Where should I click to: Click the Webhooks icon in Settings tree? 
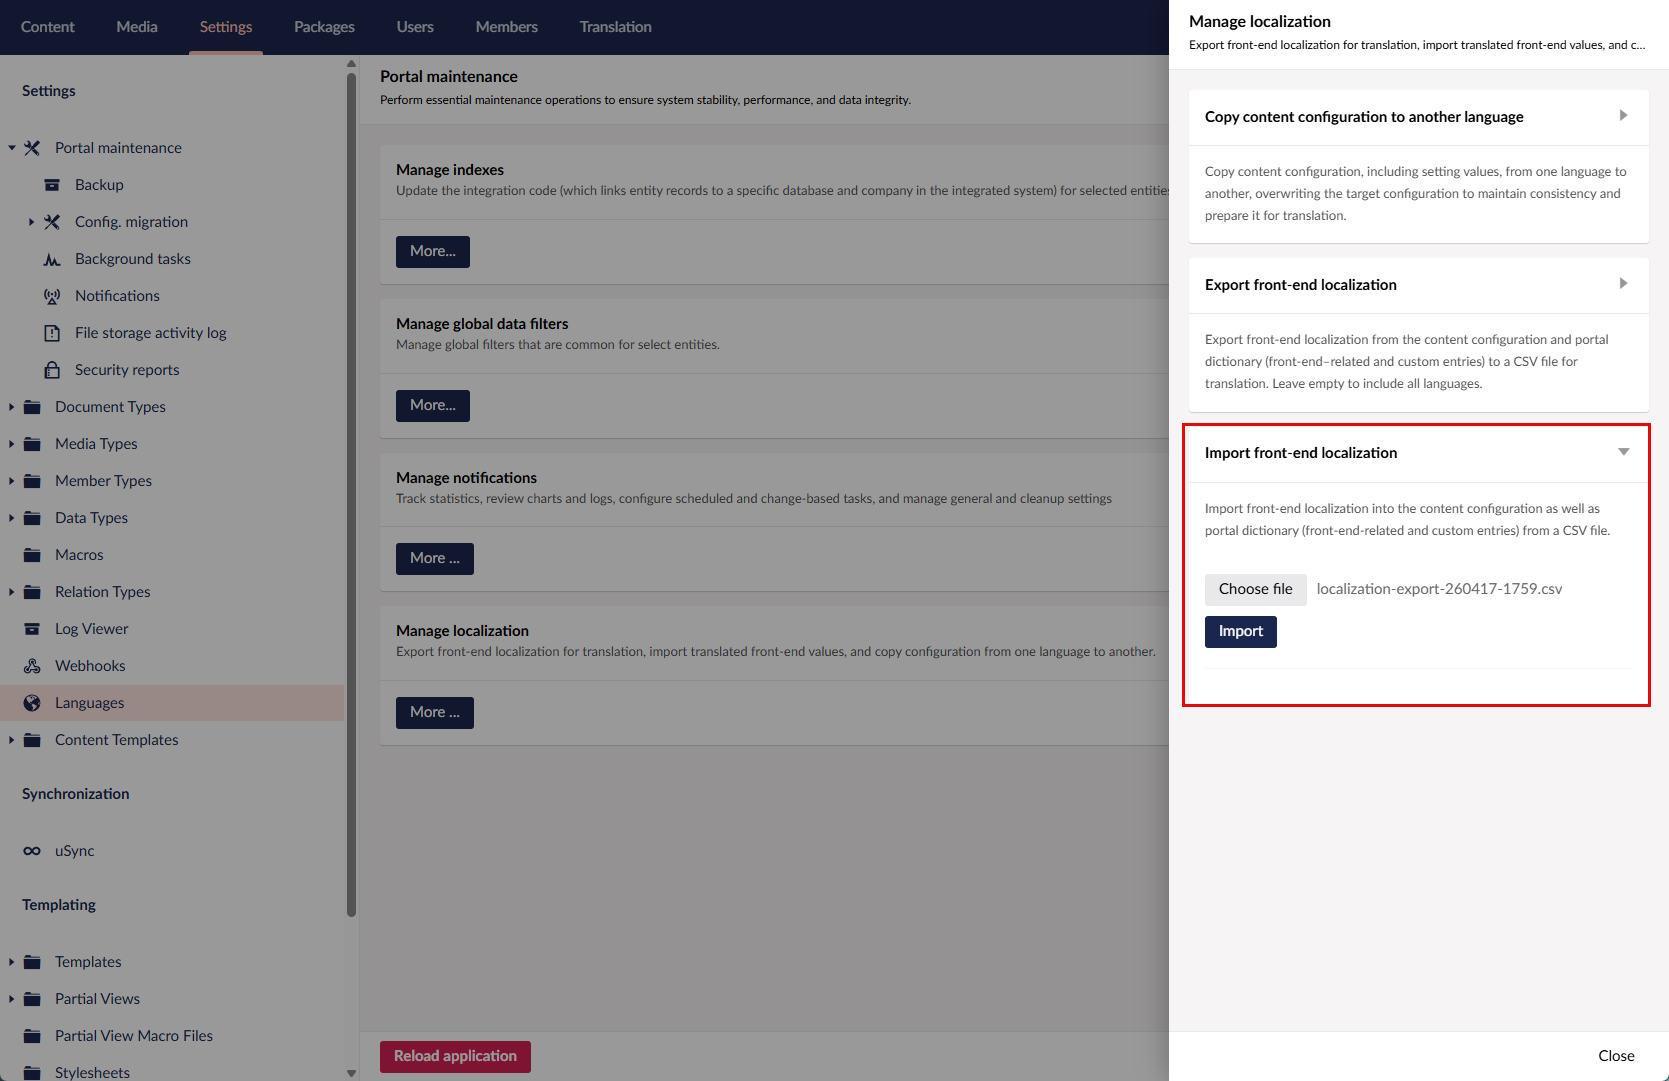(32, 666)
